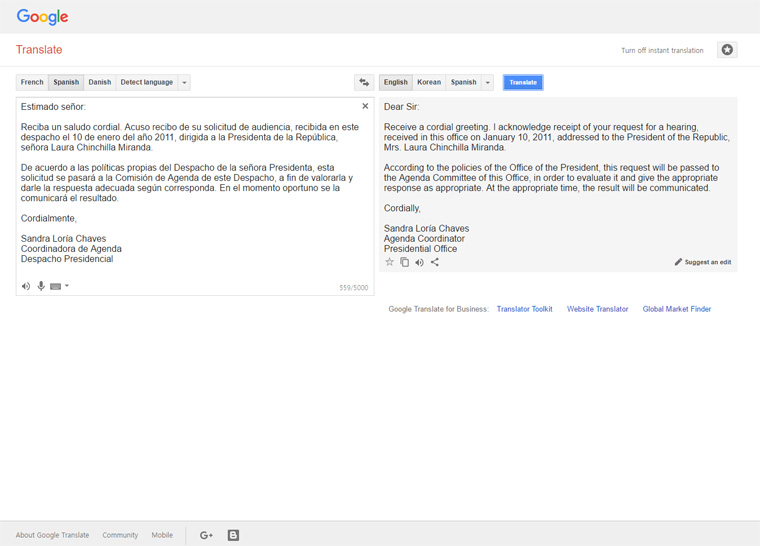Open the Translate title link
Image resolution: width=760 pixels, height=546 pixels.
coord(39,49)
